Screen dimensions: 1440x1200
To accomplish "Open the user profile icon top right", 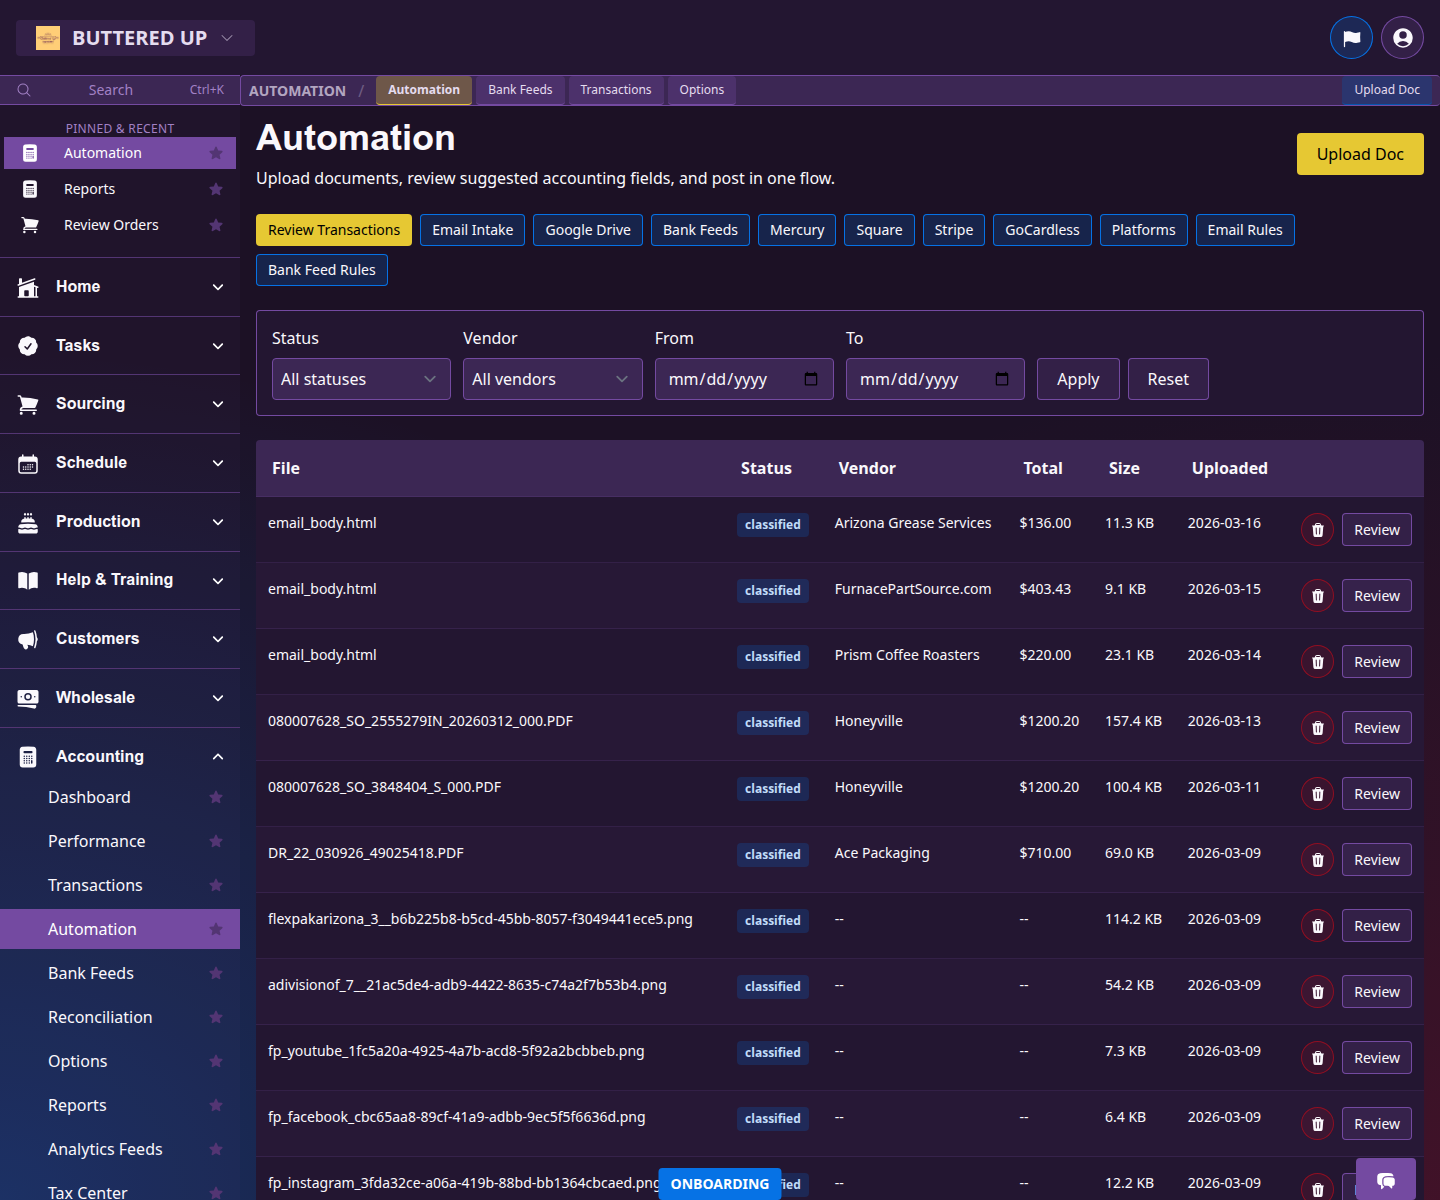I will pos(1402,37).
